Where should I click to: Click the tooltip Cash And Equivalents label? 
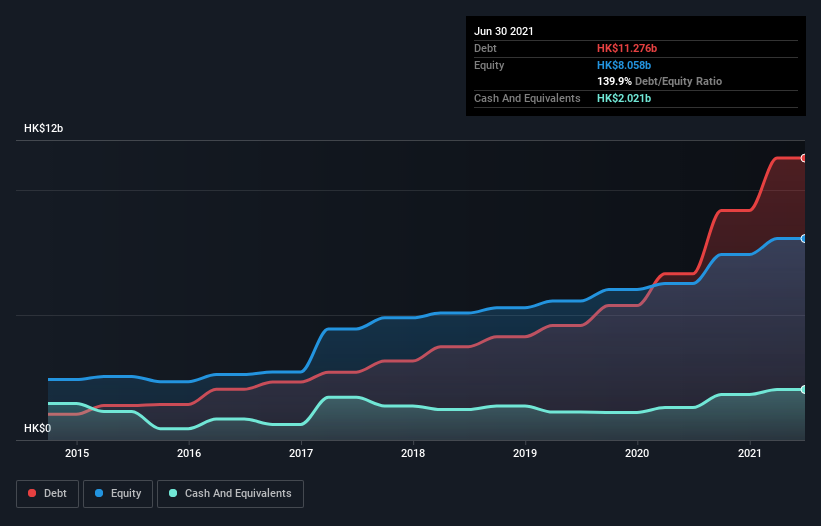pos(527,98)
